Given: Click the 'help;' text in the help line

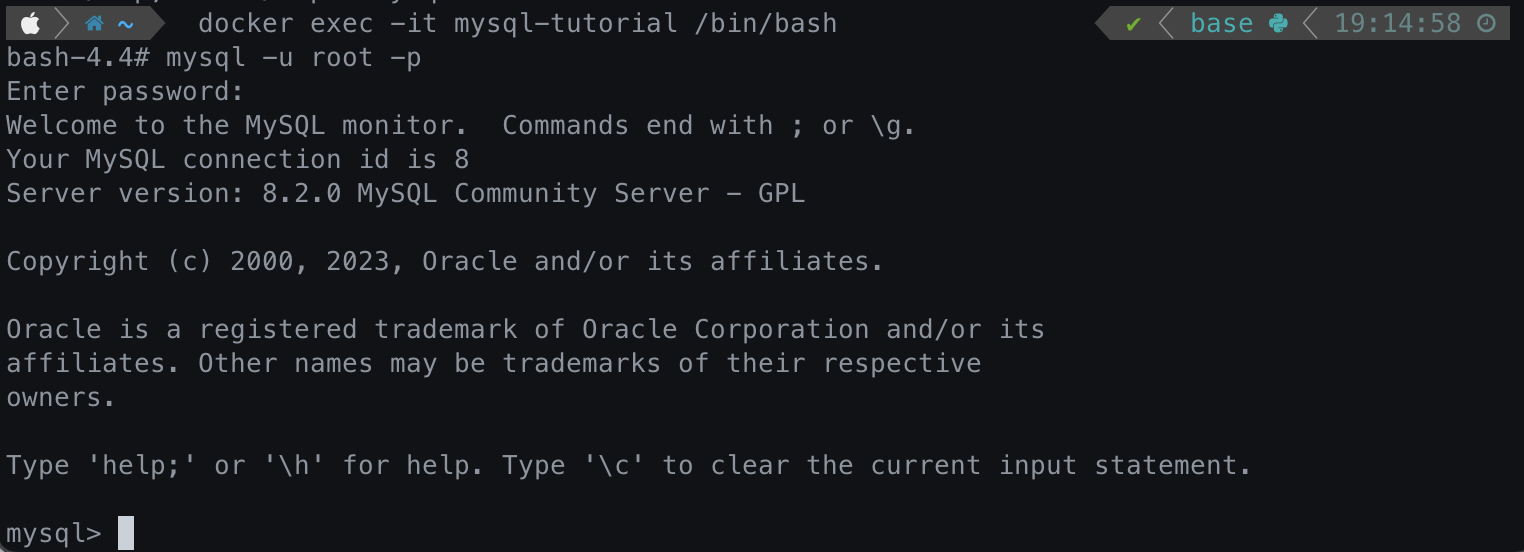Looking at the screenshot, I should 150,465.
